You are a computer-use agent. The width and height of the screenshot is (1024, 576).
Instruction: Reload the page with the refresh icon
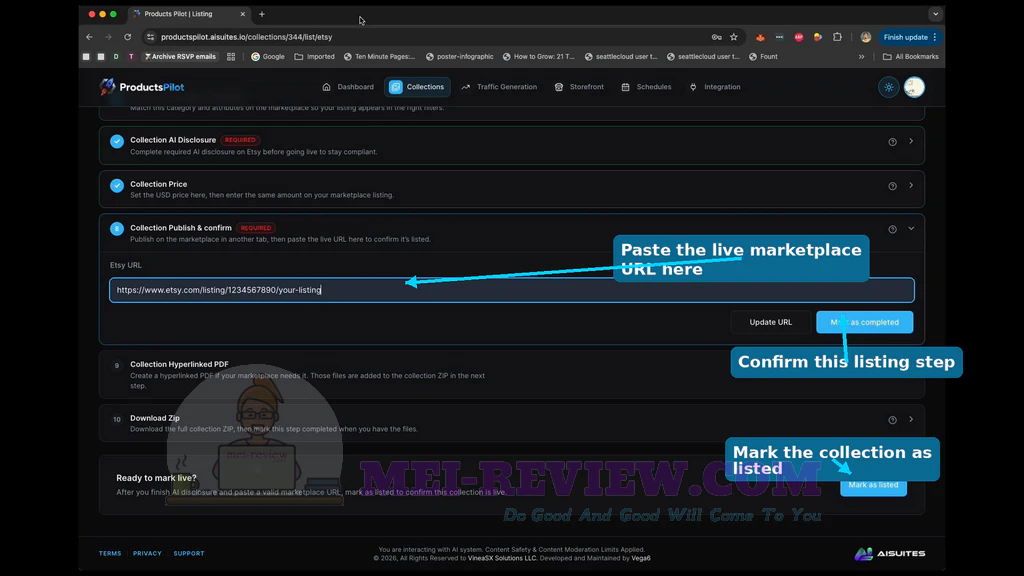[127, 37]
